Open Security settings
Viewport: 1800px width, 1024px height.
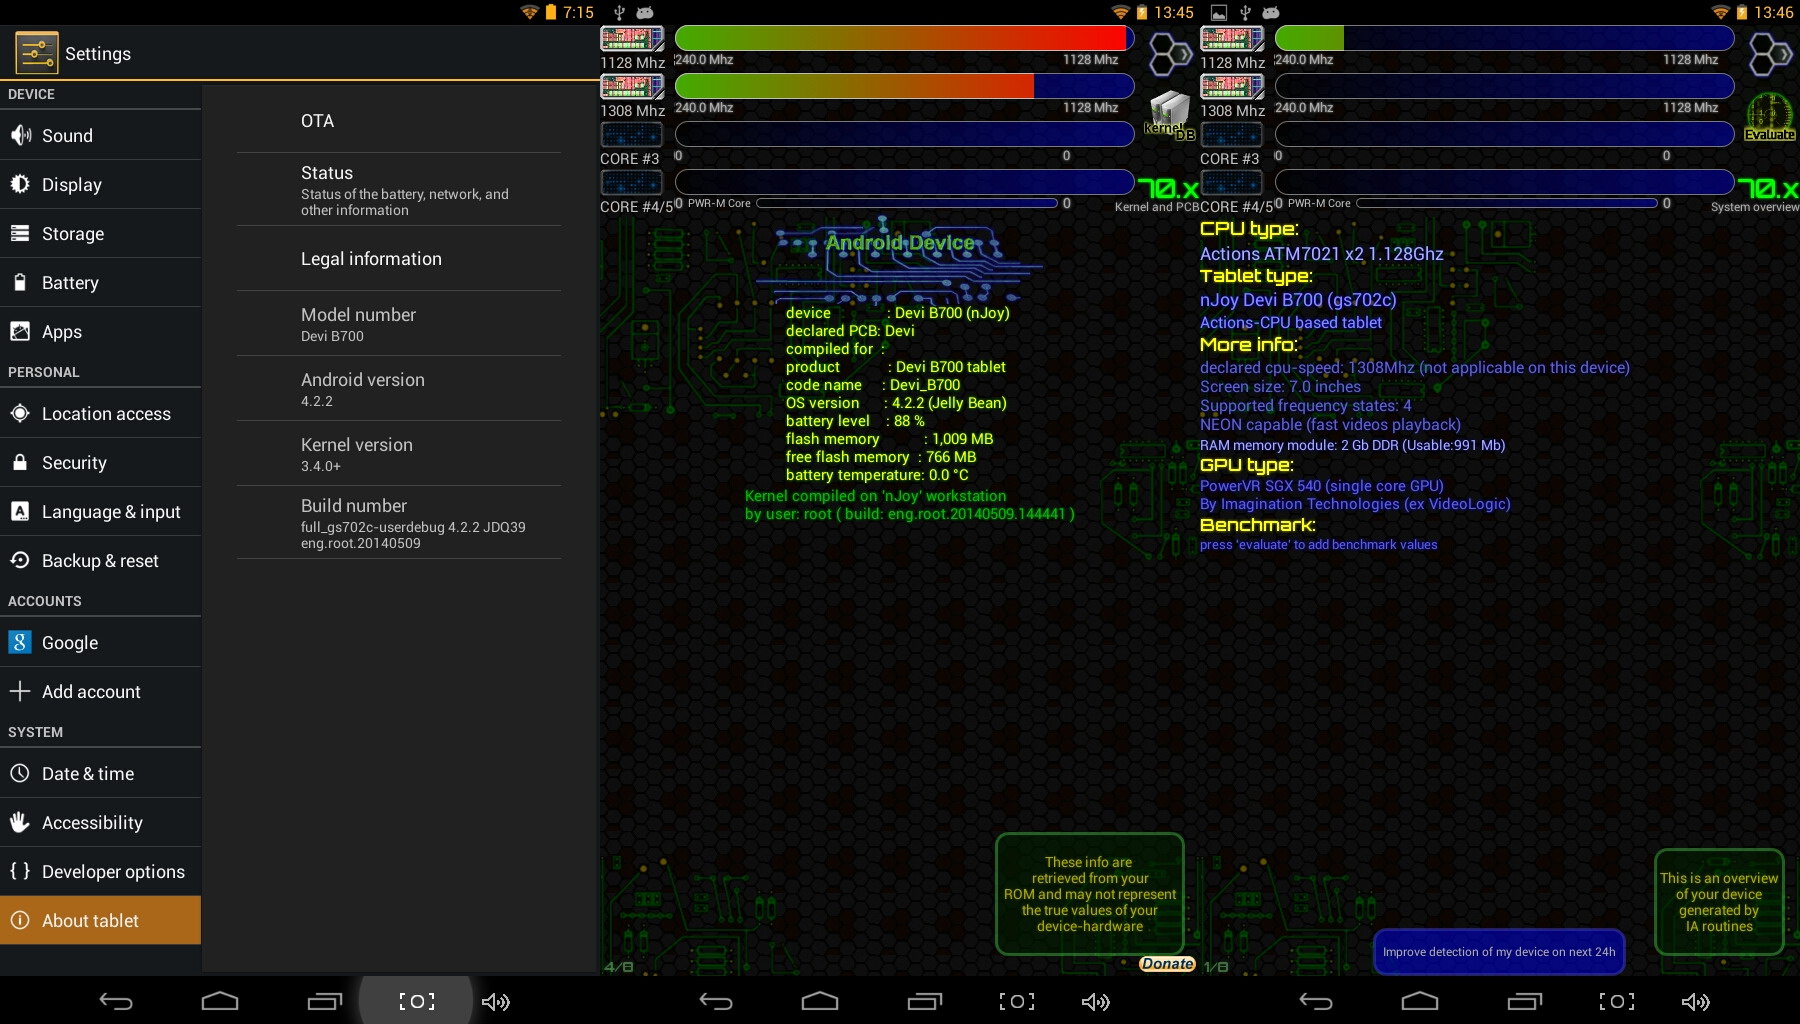(x=100, y=462)
